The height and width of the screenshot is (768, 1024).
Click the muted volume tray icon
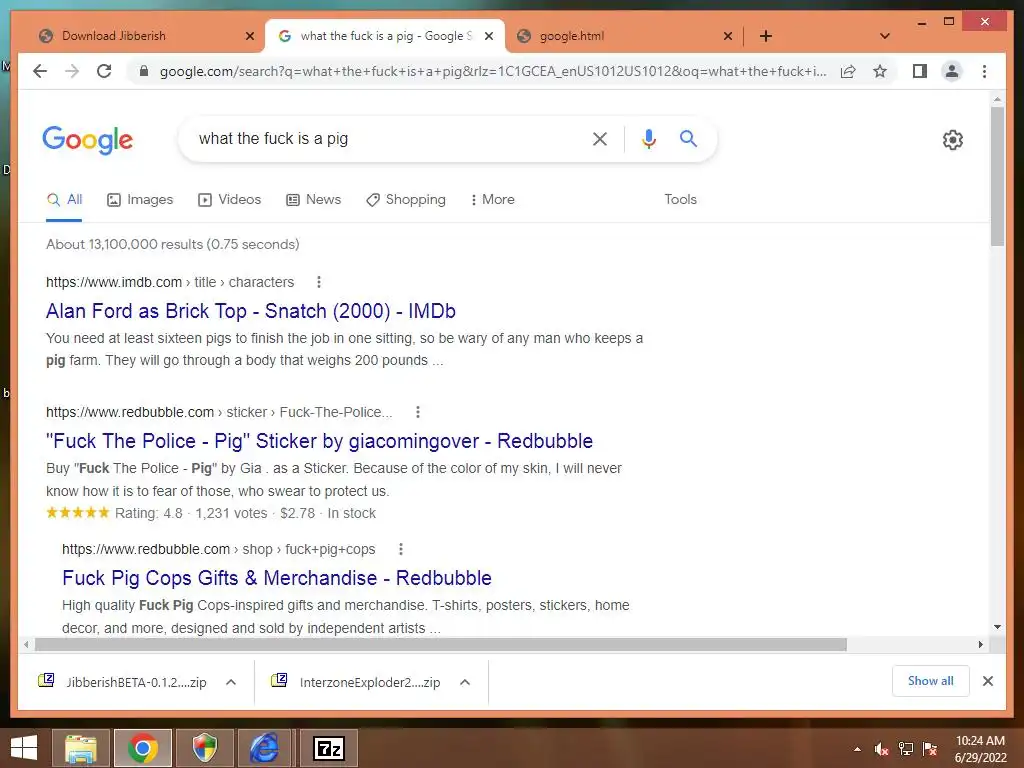pyautogui.click(x=882, y=749)
